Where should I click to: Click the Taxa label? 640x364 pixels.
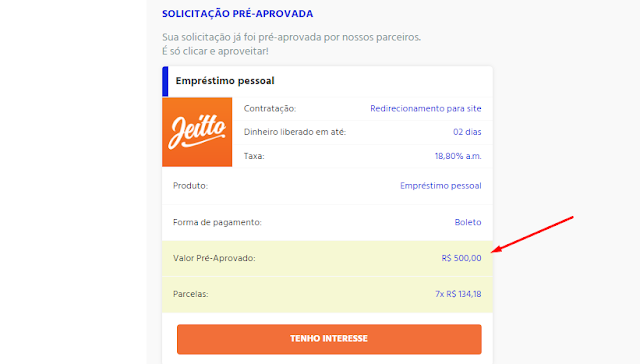[x=254, y=156]
